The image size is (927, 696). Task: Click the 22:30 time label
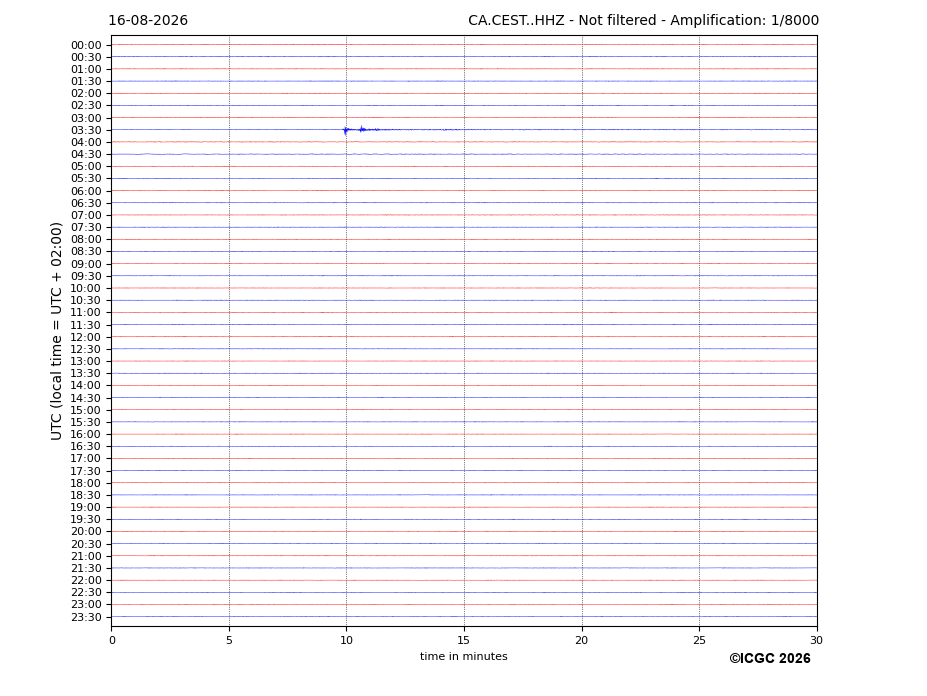tap(86, 593)
